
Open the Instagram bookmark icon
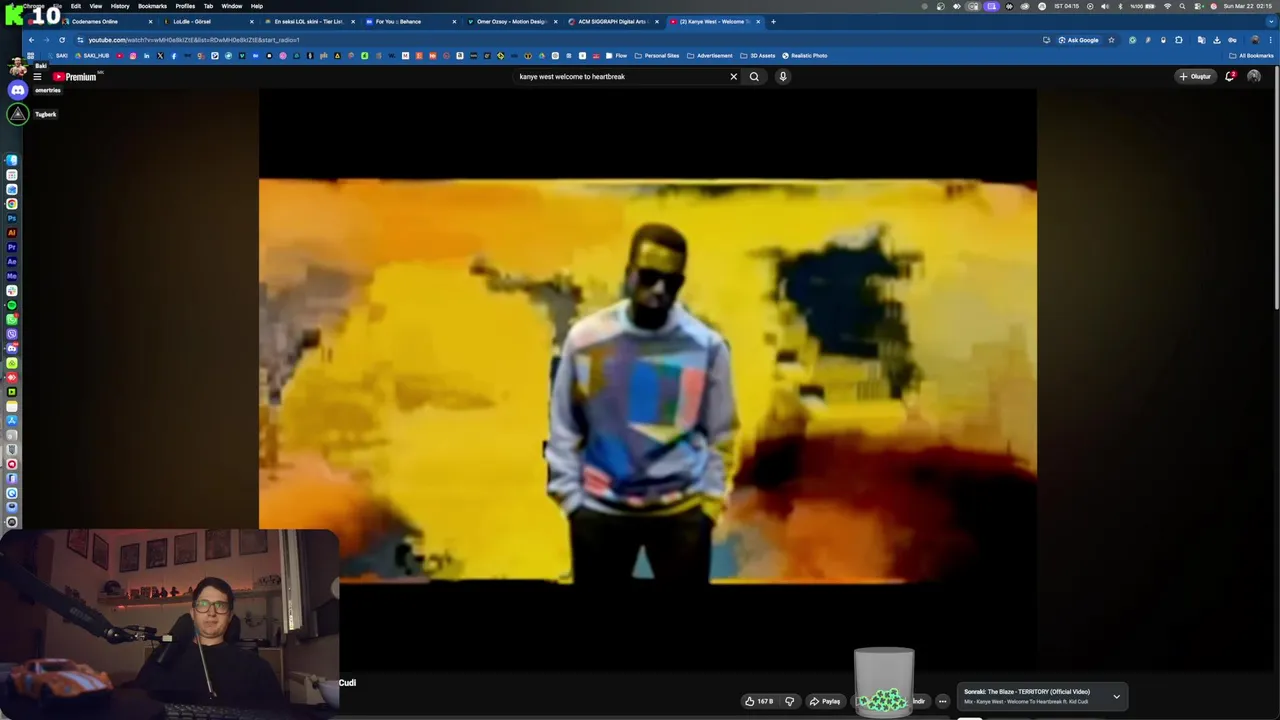click(x=133, y=56)
